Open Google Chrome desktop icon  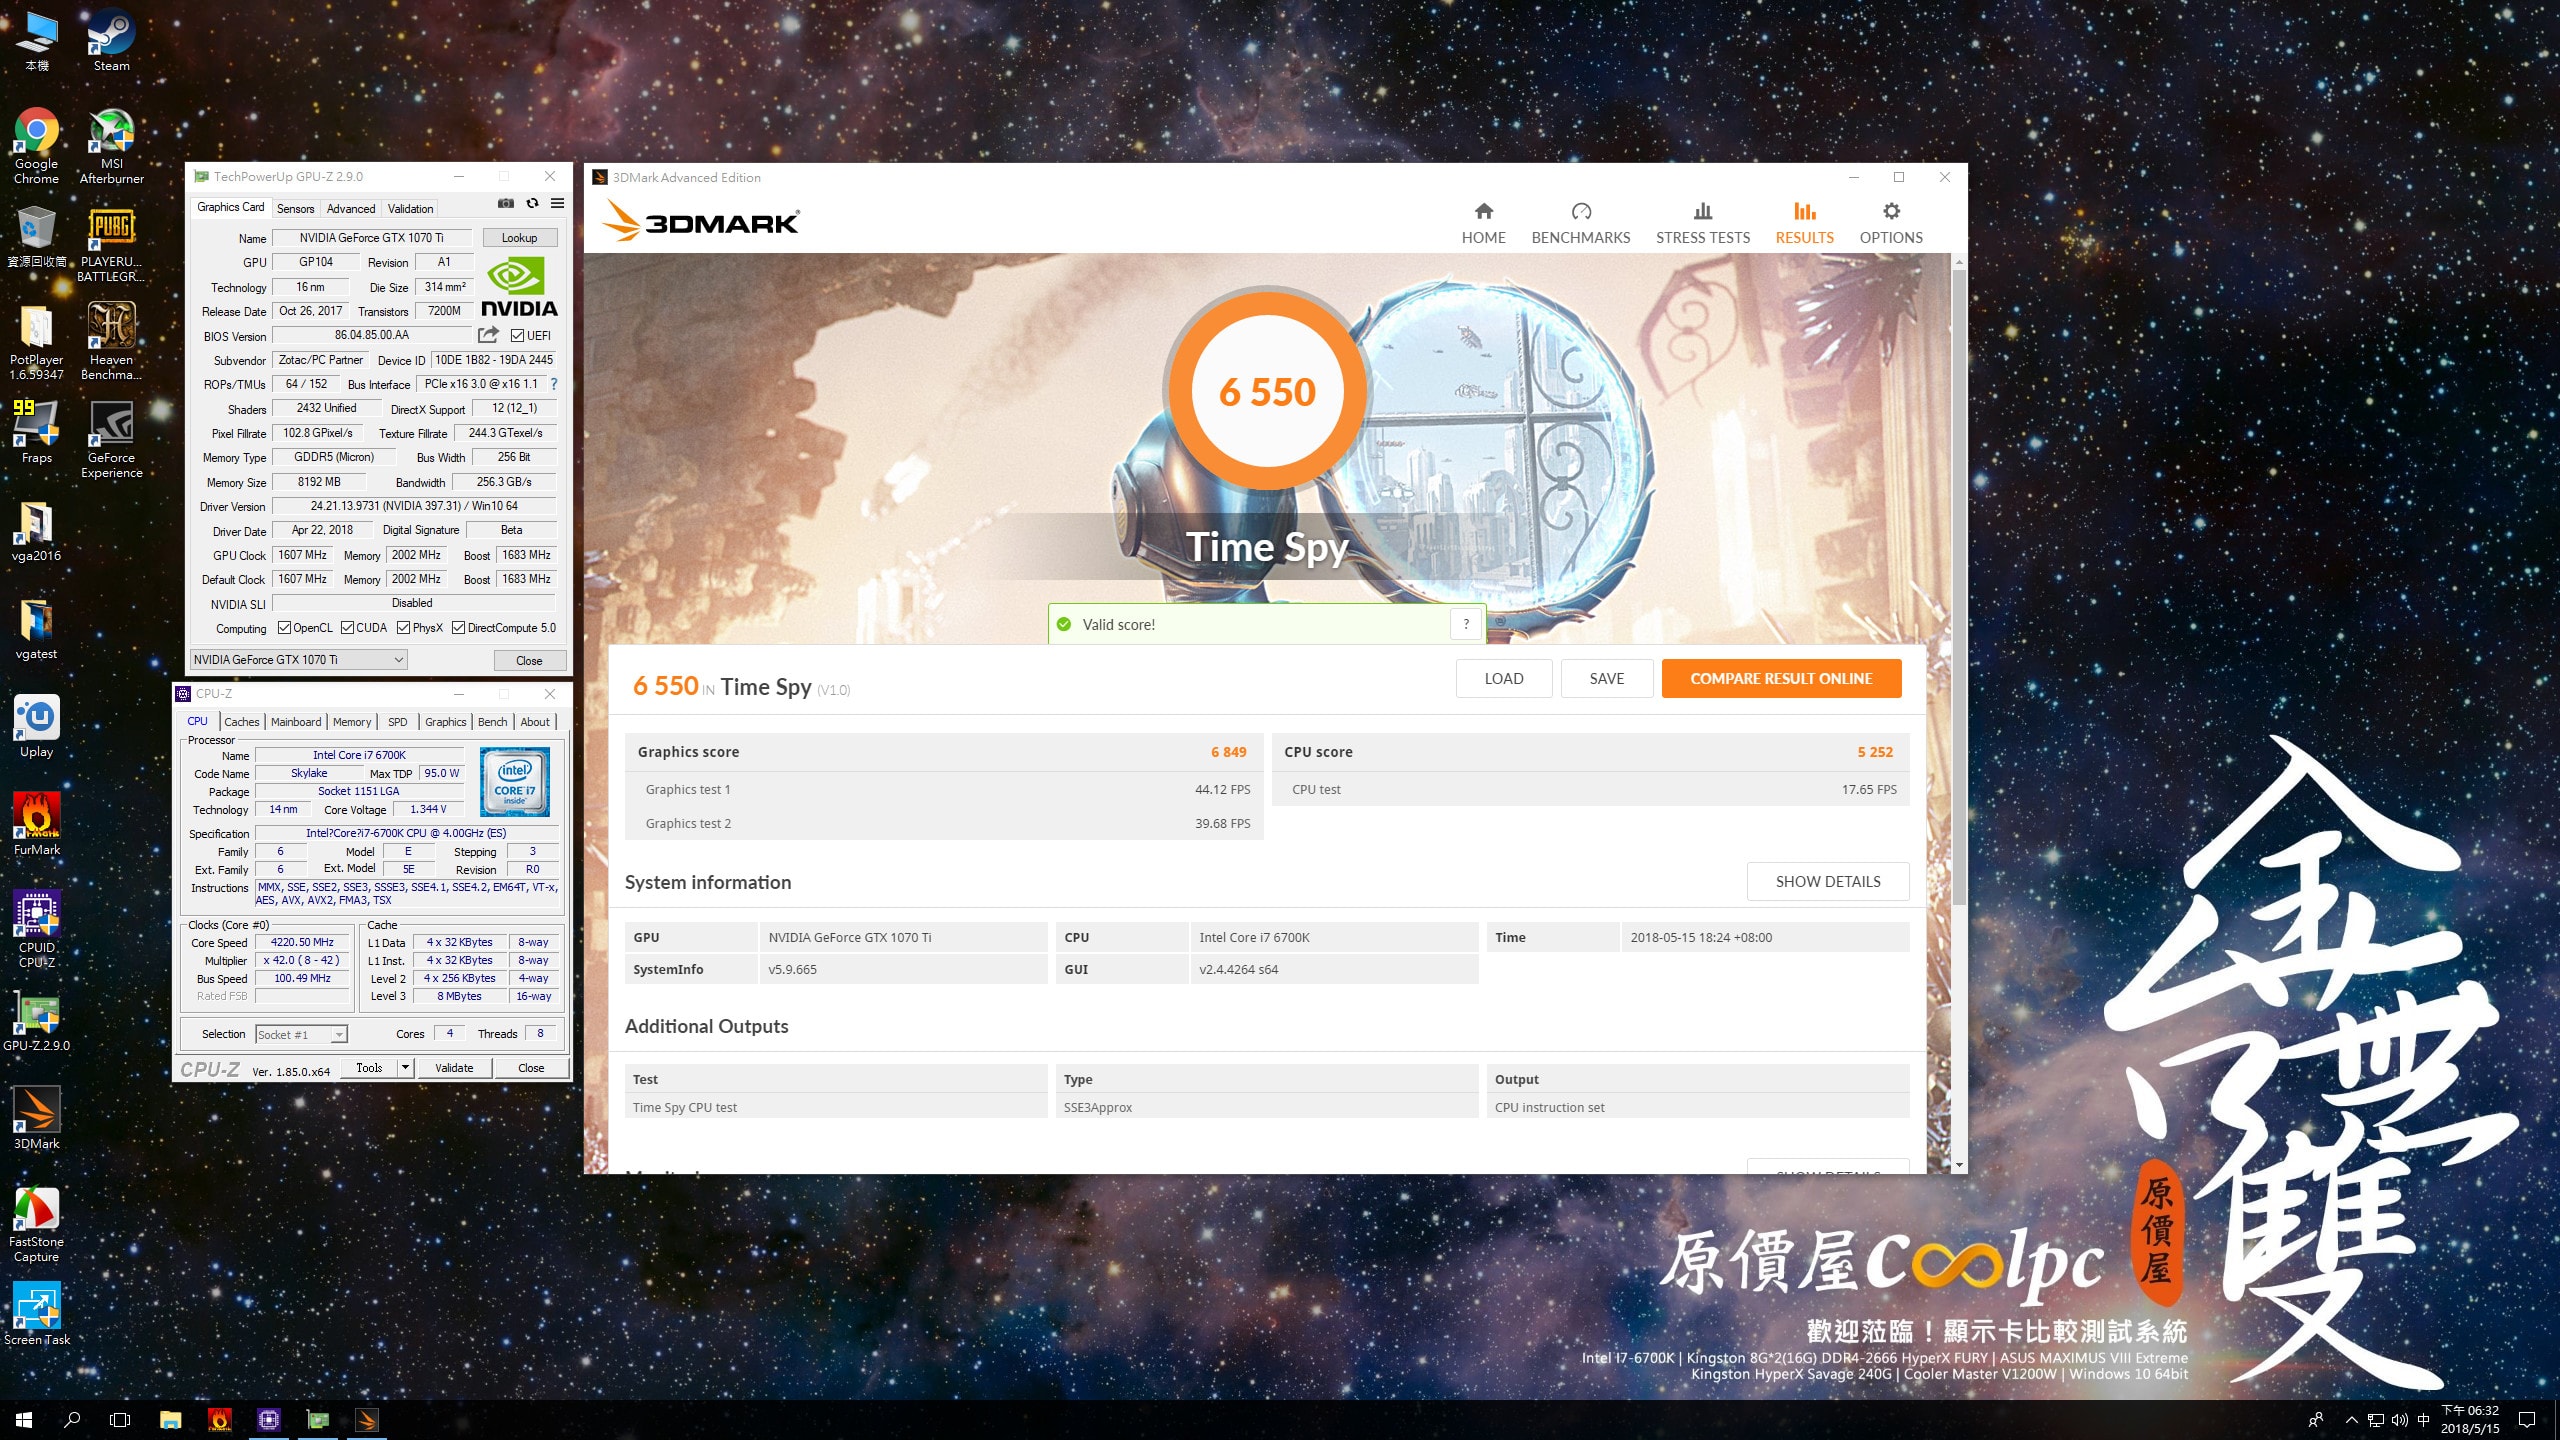[x=37, y=146]
